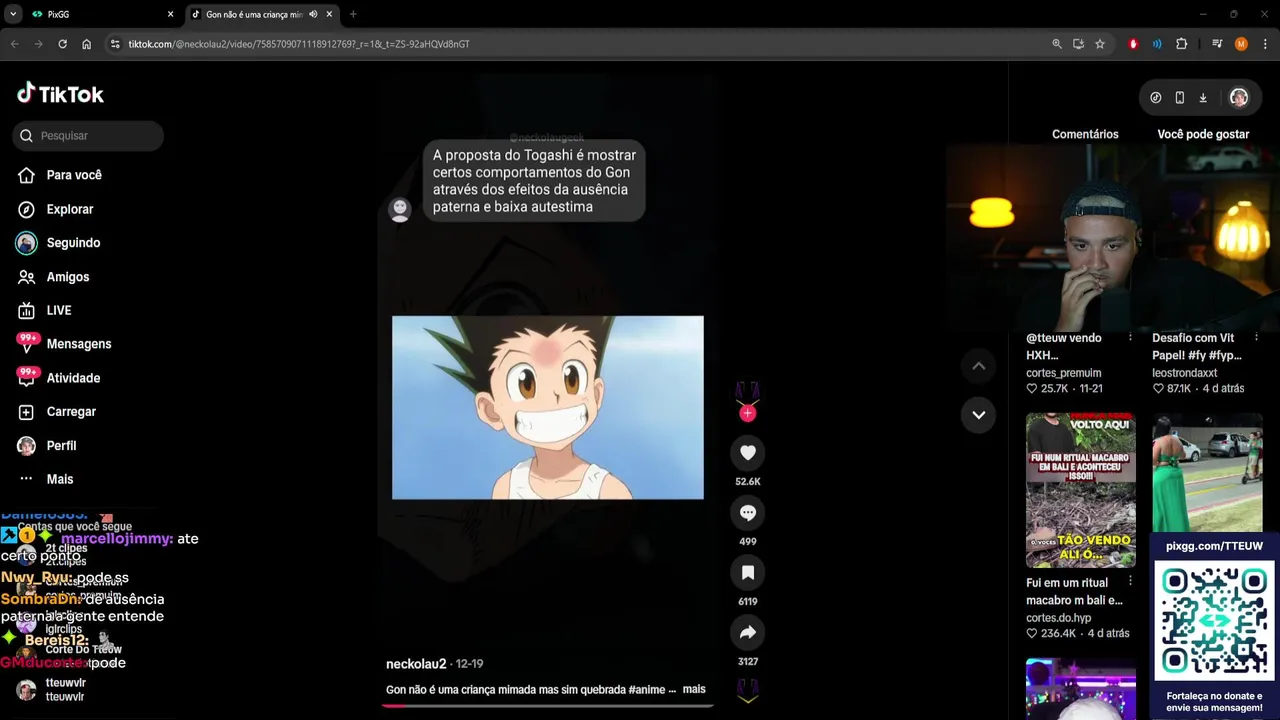Click the site info icon

coord(115,44)
